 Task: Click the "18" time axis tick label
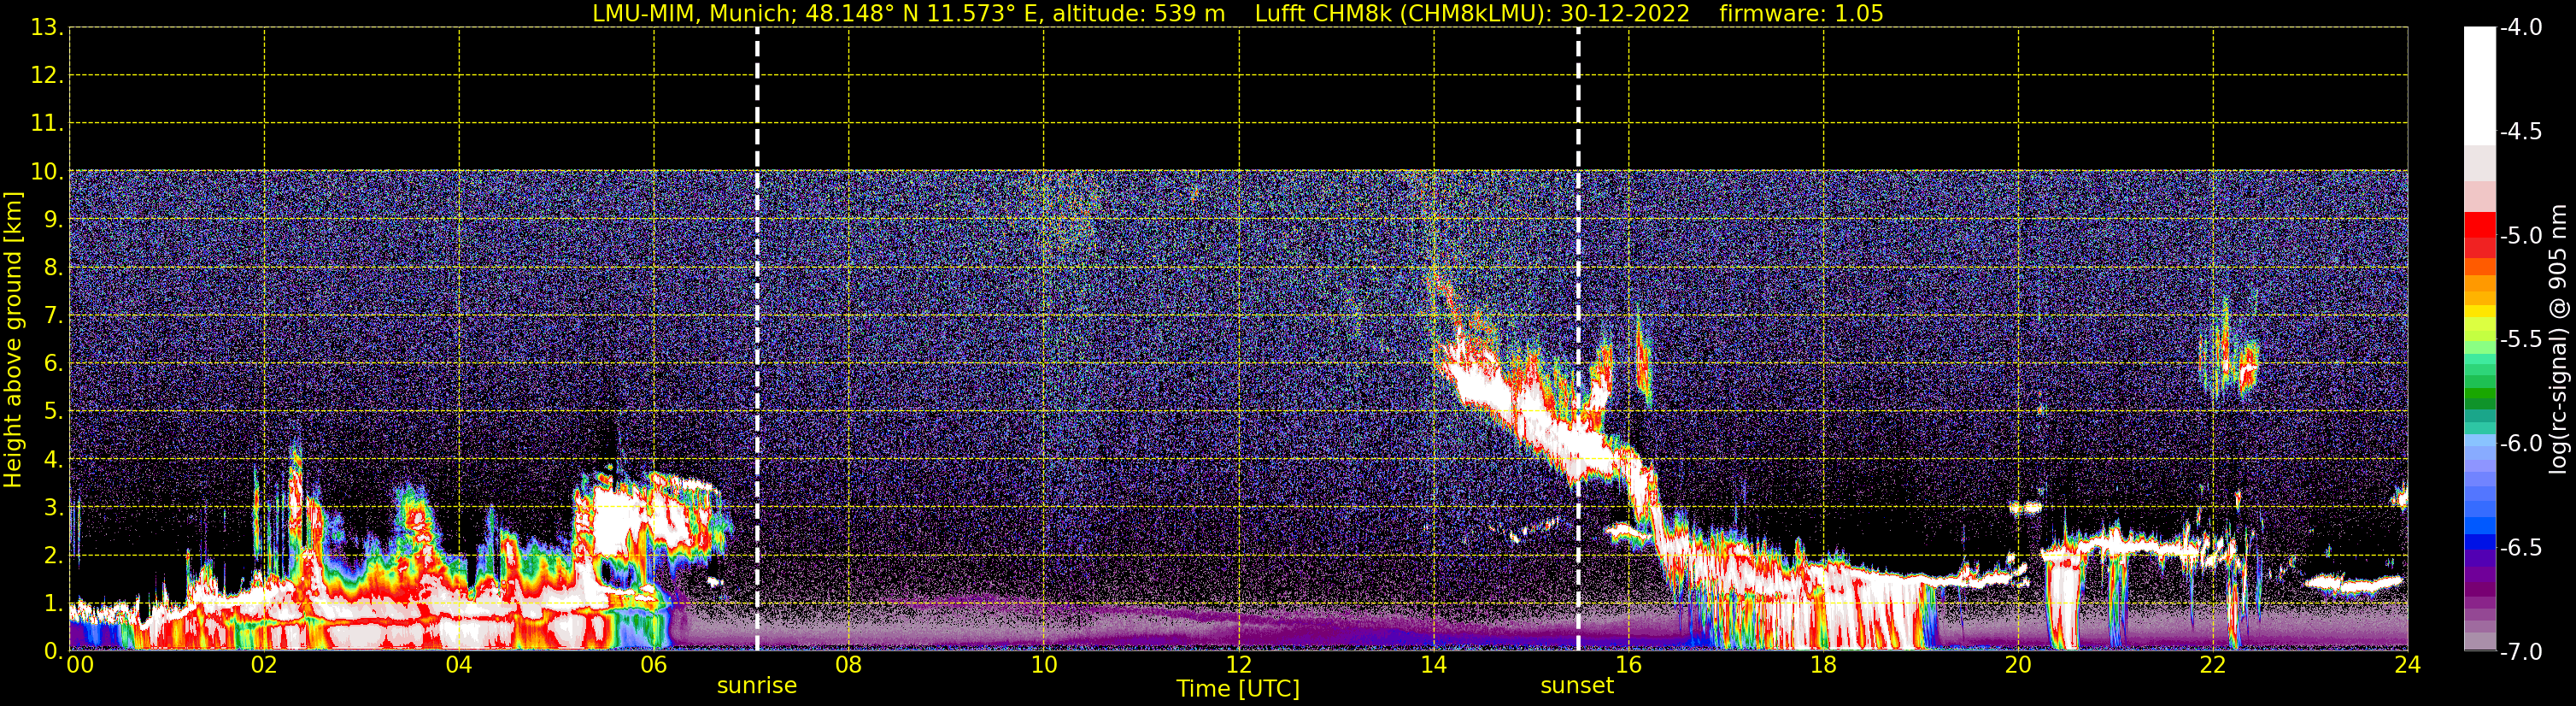click(x=1824, y=665)
